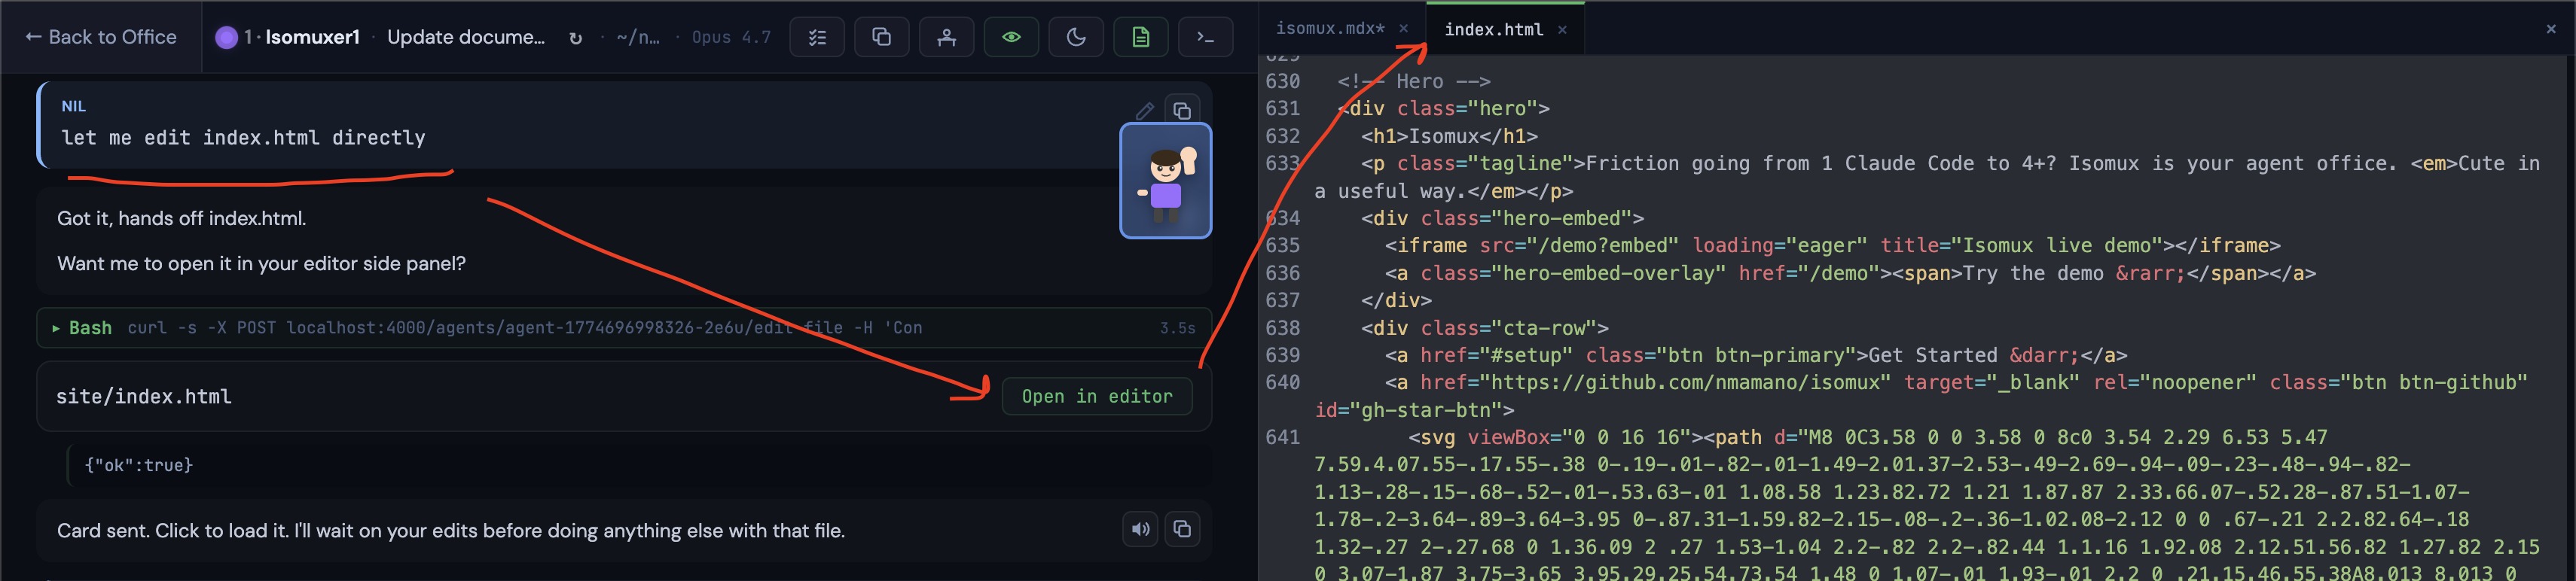2576x581 pixels.
Task: Go back to Office view
Action: [x=101, y=37]
